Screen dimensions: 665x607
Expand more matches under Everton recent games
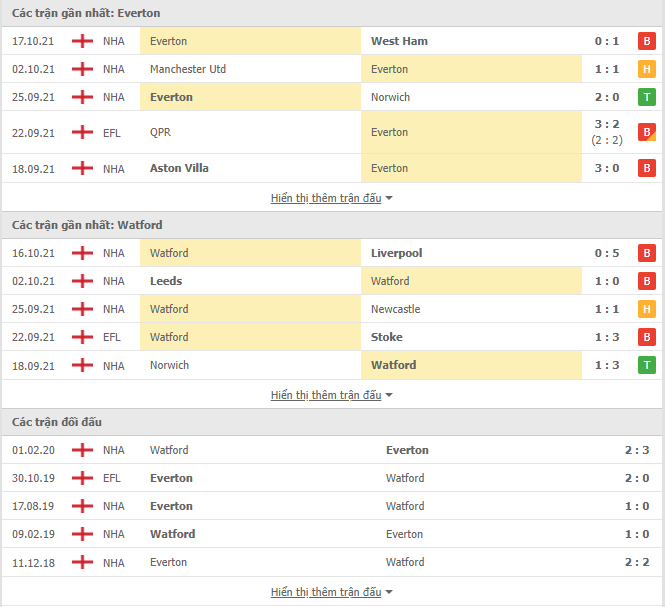point(331,198)
